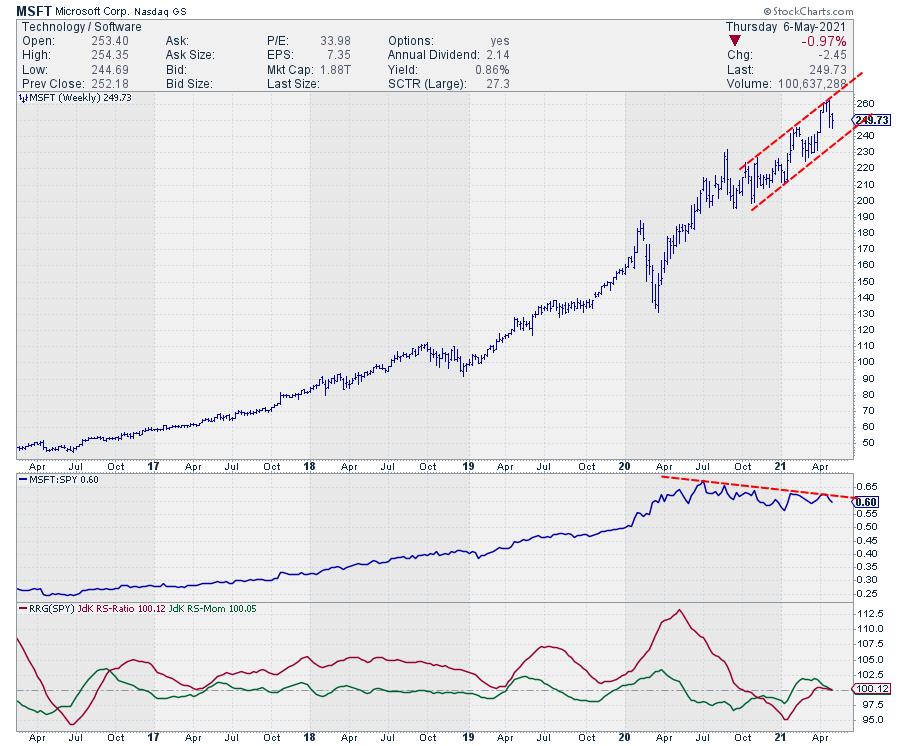Click the copyright symbol beside StockCharts.com

click(767, 11)
